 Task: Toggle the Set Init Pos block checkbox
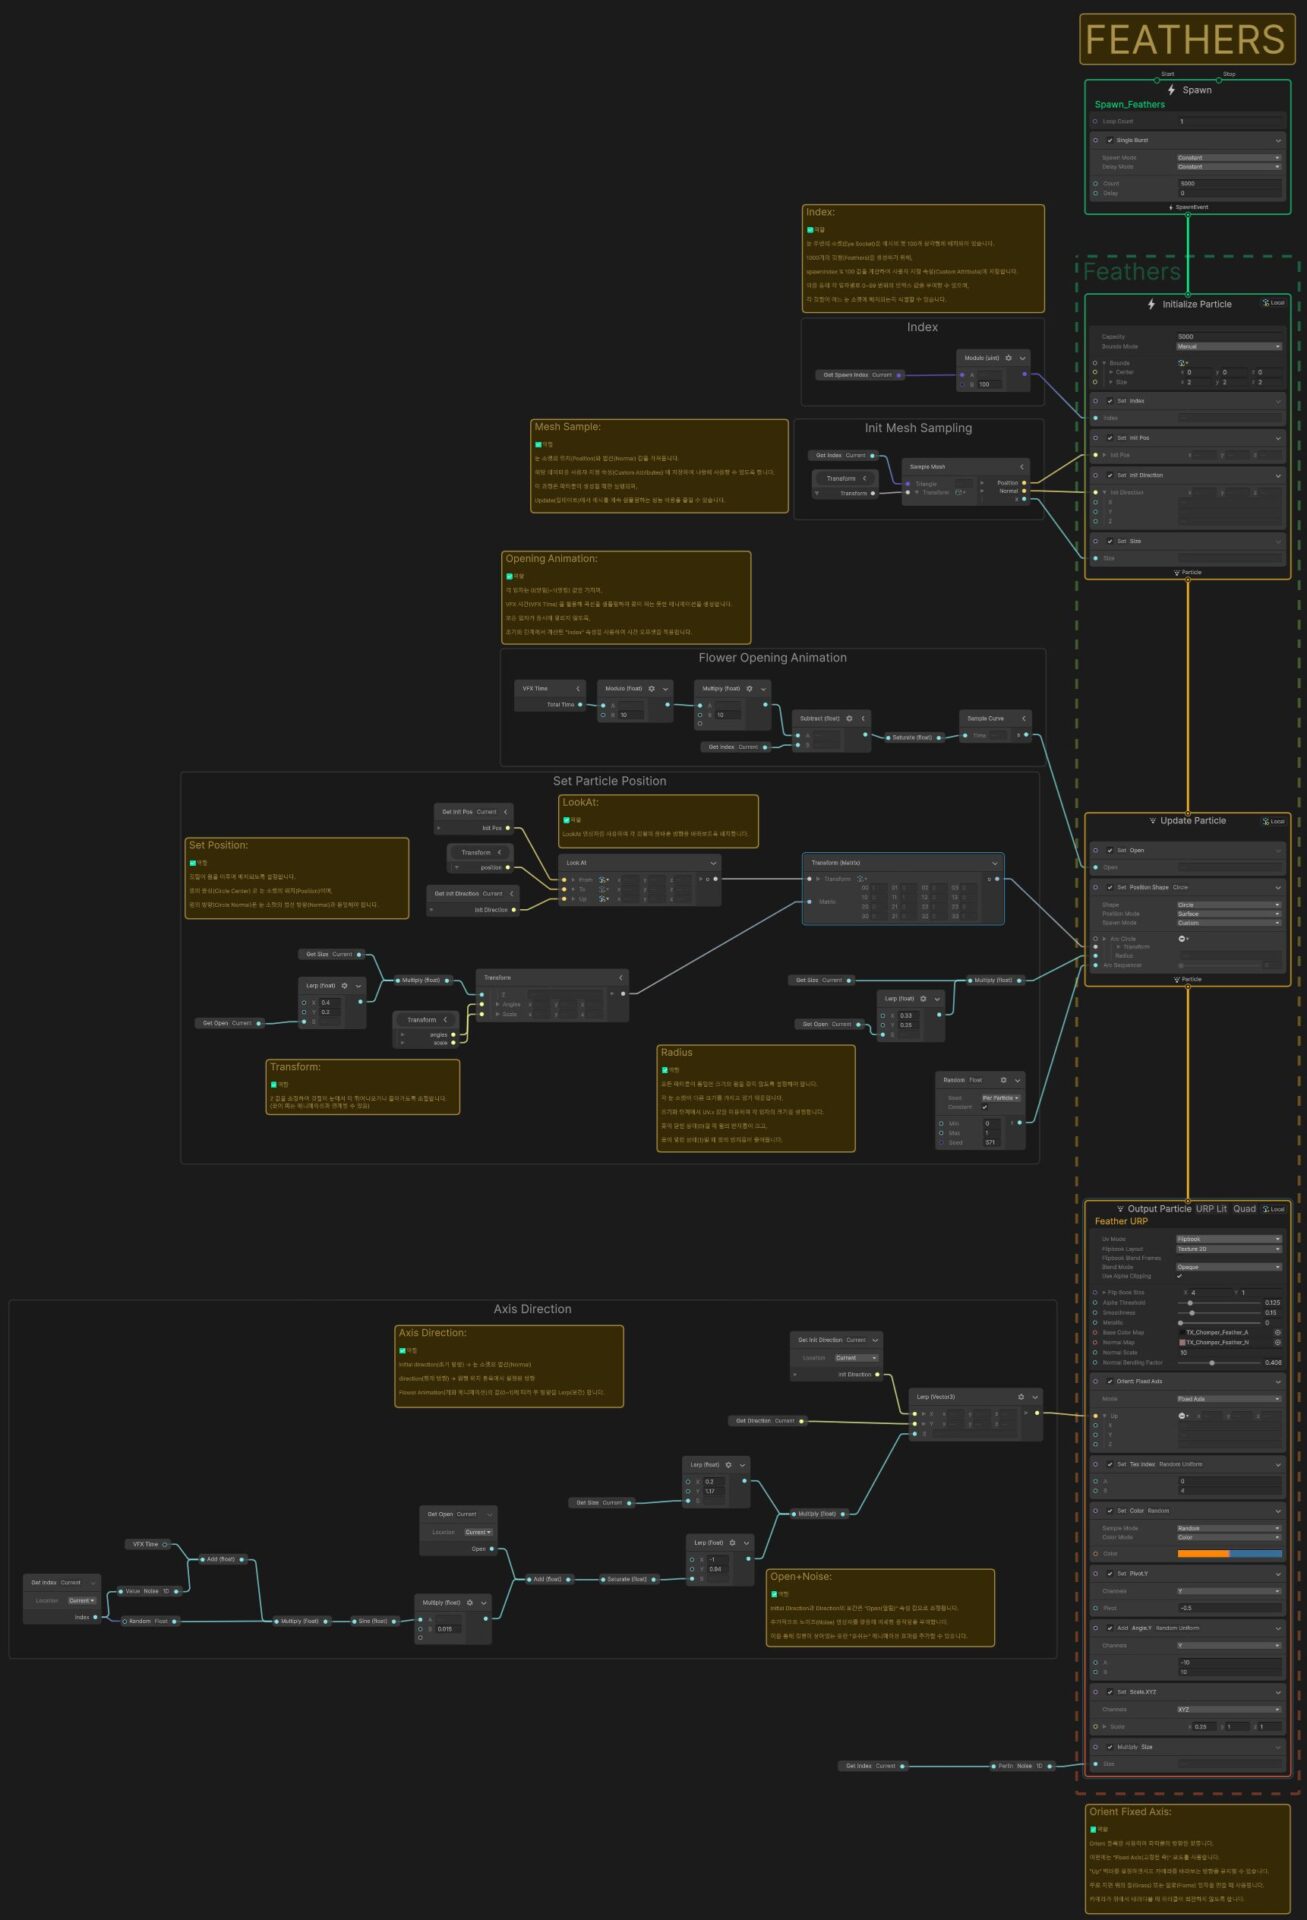point(1109,438)
